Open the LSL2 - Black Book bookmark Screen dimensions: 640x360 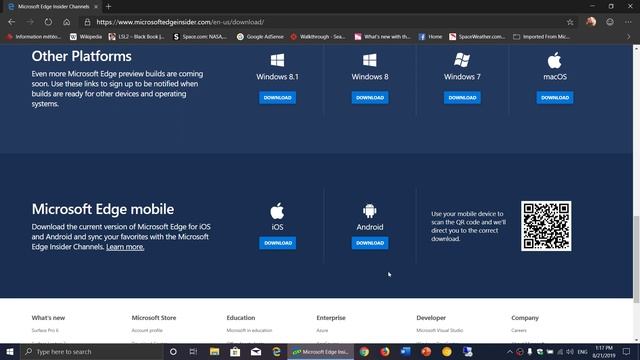[136, 37]
